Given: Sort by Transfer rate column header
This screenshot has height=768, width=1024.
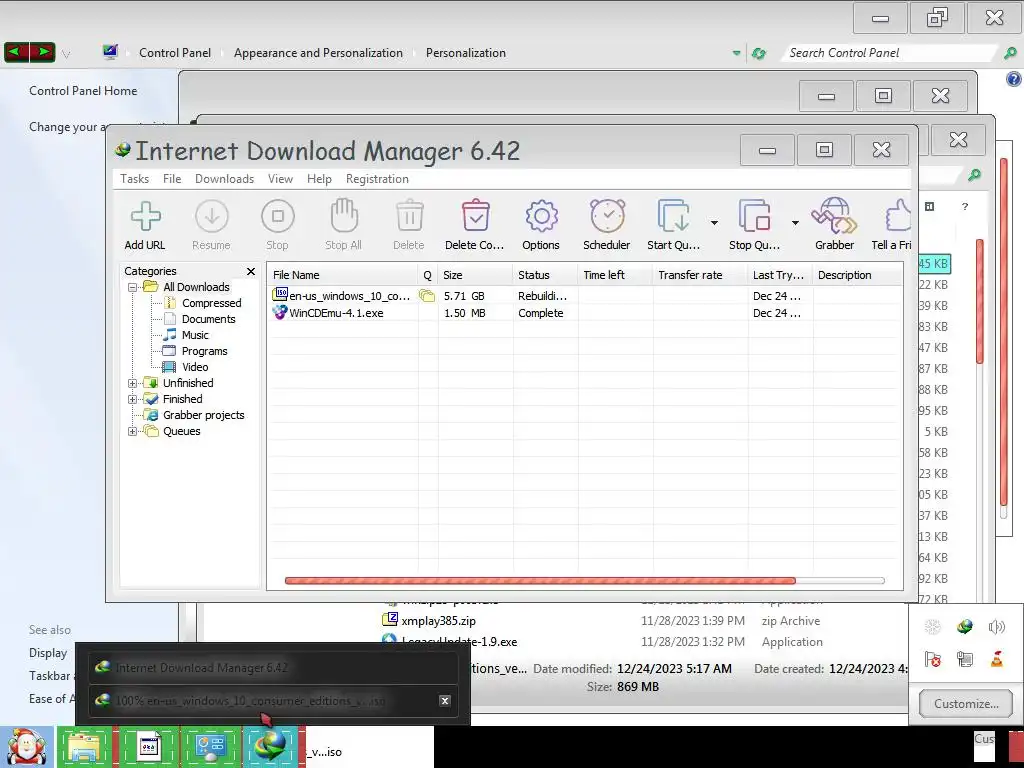Looking at the screenshot, I should pyautogui.click(x=700, y=275).
